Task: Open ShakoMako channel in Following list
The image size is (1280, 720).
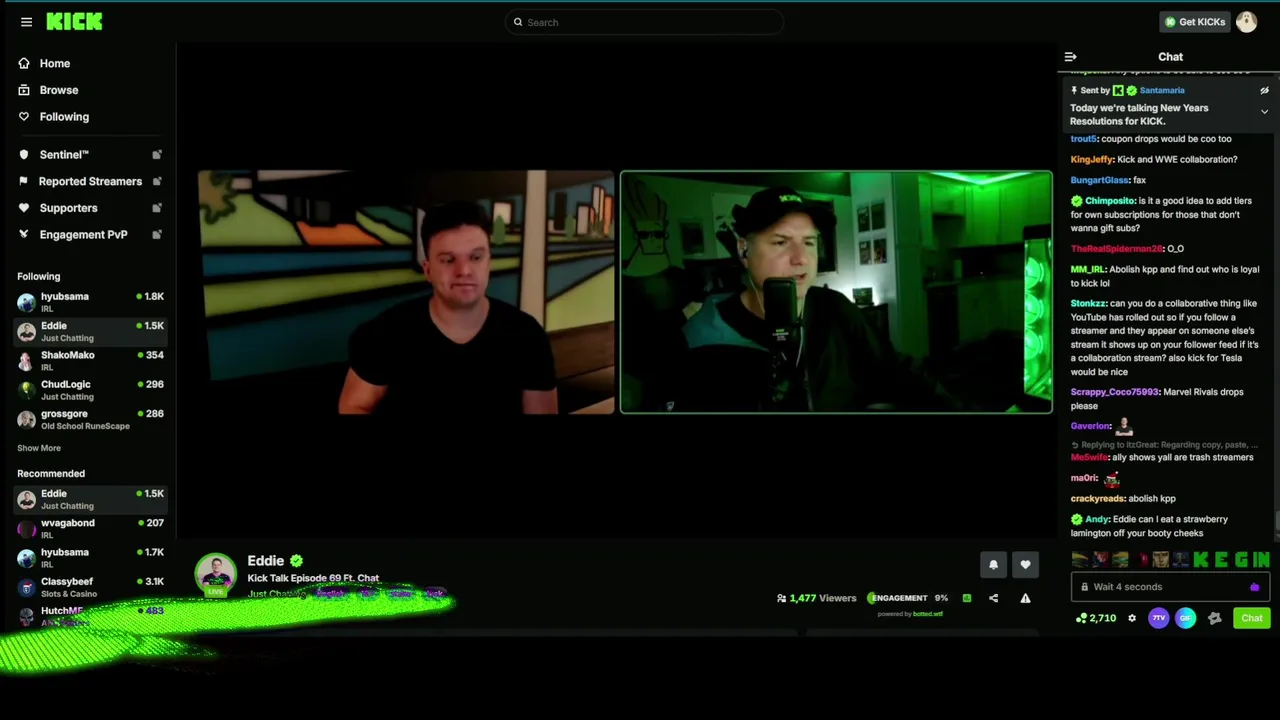Action: [x=91, y=361]
